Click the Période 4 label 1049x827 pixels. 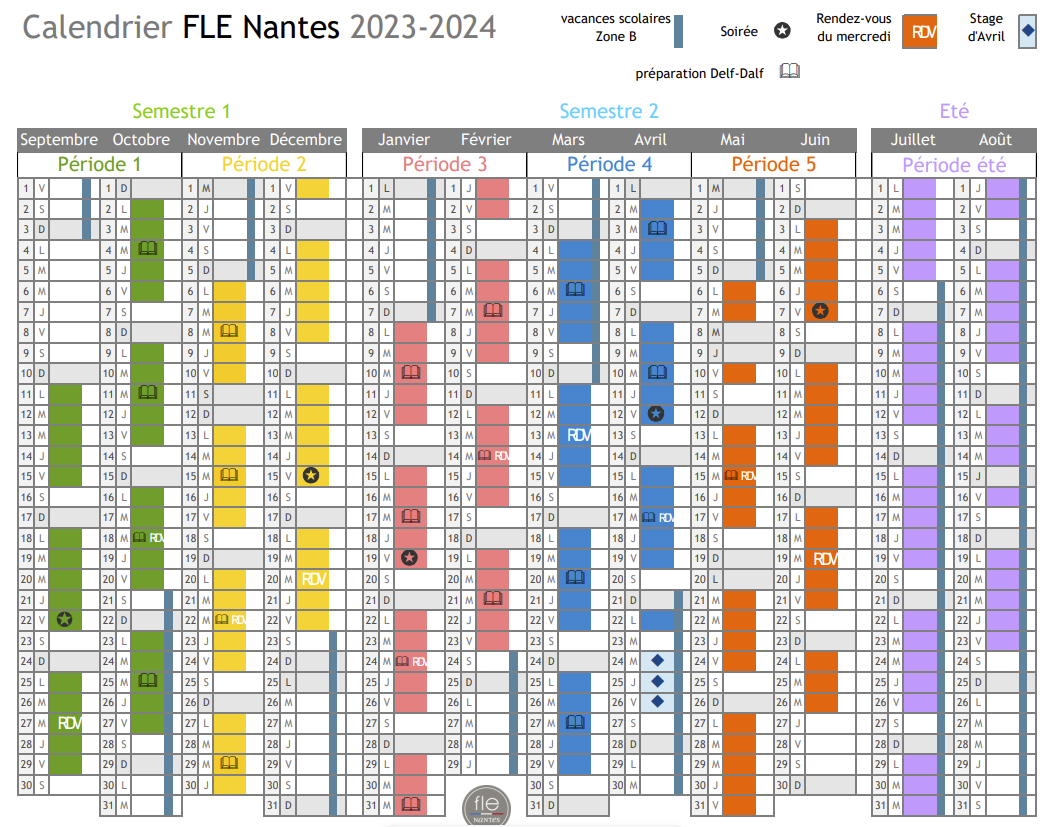click(x=609, y=165)
